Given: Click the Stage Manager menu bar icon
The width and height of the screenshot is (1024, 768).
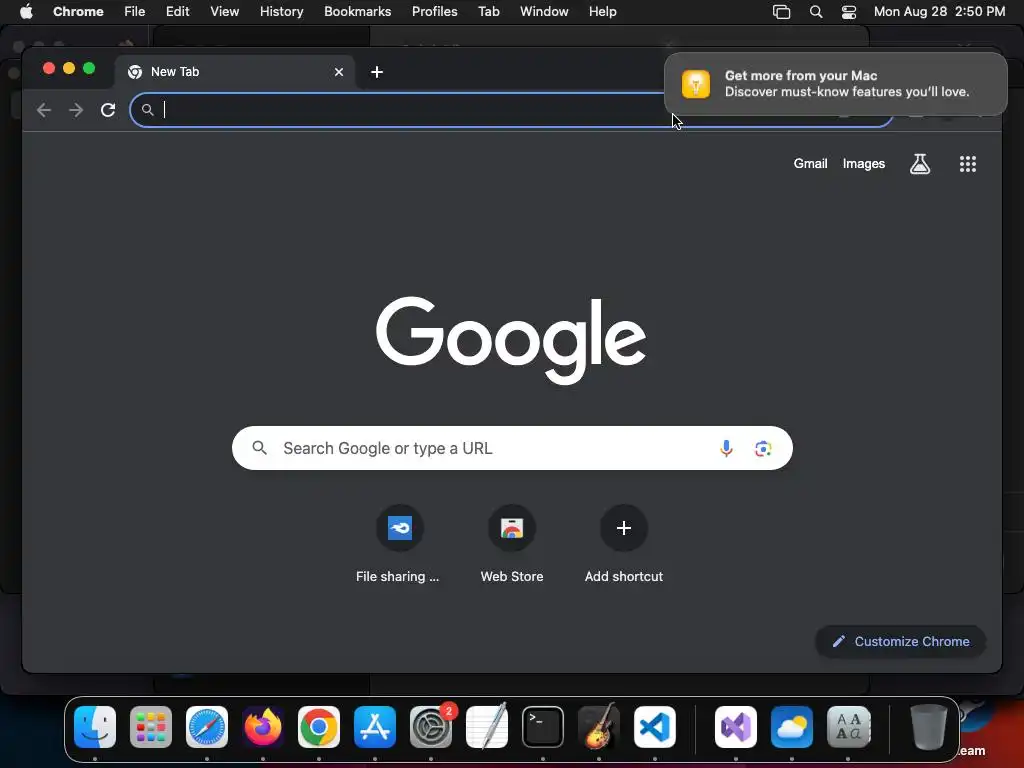Looking at the screenshot, I should point(781,11).
